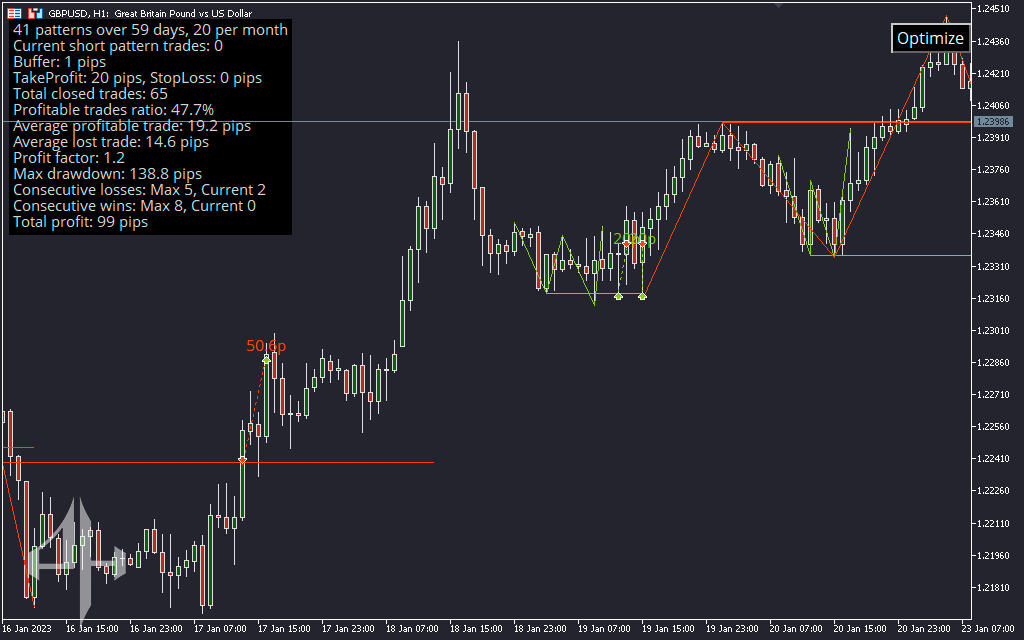Image resolution: width=1024 pixels, height=640 pixels.
Task: Click the red entry diamond at 1.22410 level
Action: pos(242,460)
